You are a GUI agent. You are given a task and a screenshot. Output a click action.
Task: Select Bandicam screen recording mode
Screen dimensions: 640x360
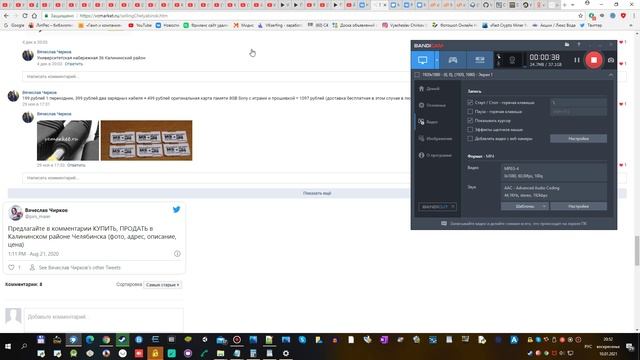pyautogui.click(x=422, y=60)
